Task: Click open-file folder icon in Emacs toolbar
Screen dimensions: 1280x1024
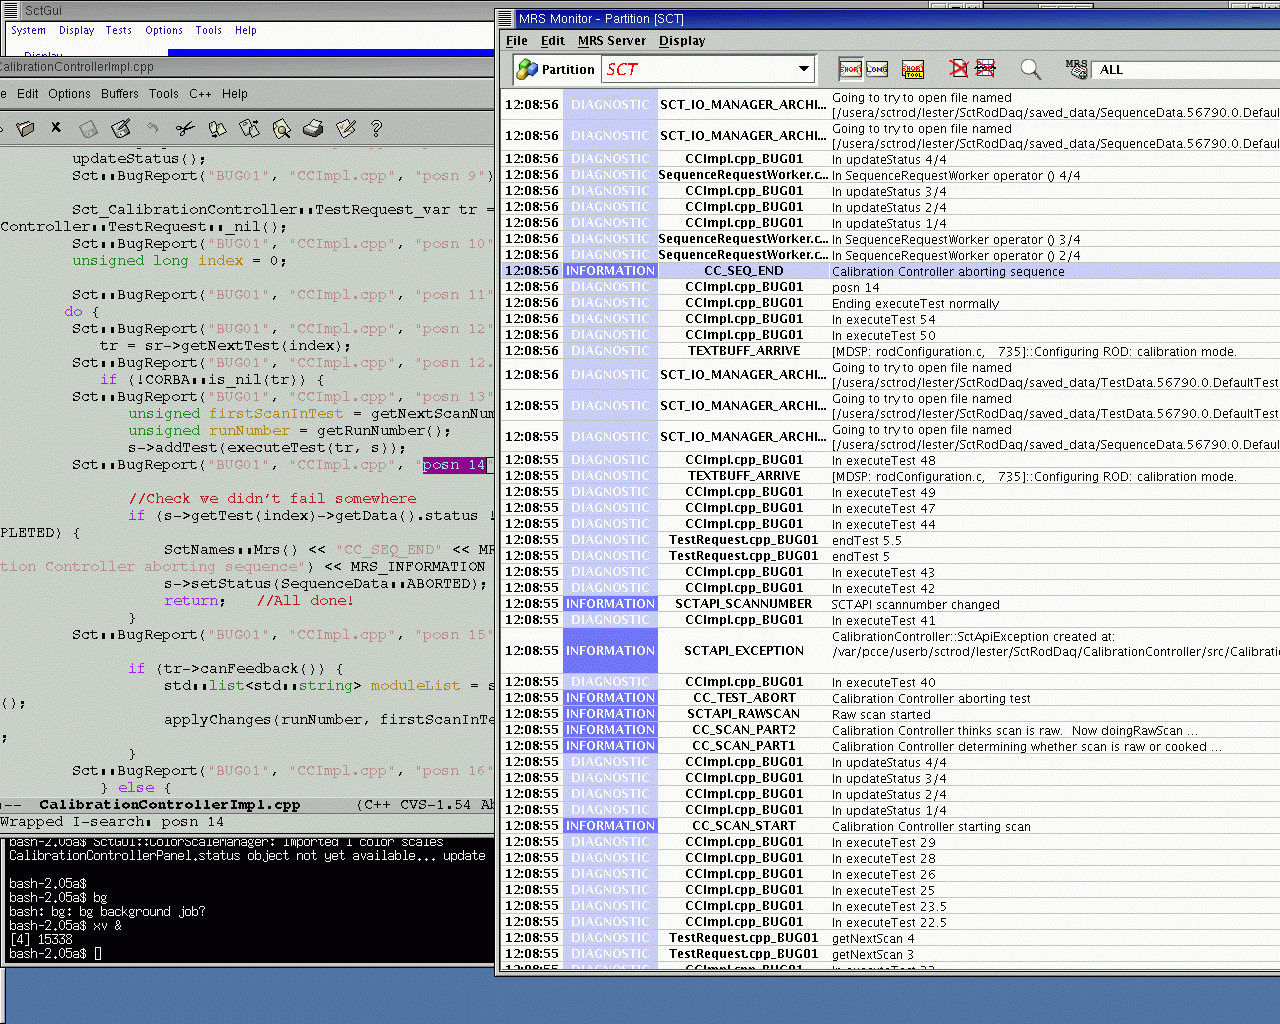Action: point(26,128)
